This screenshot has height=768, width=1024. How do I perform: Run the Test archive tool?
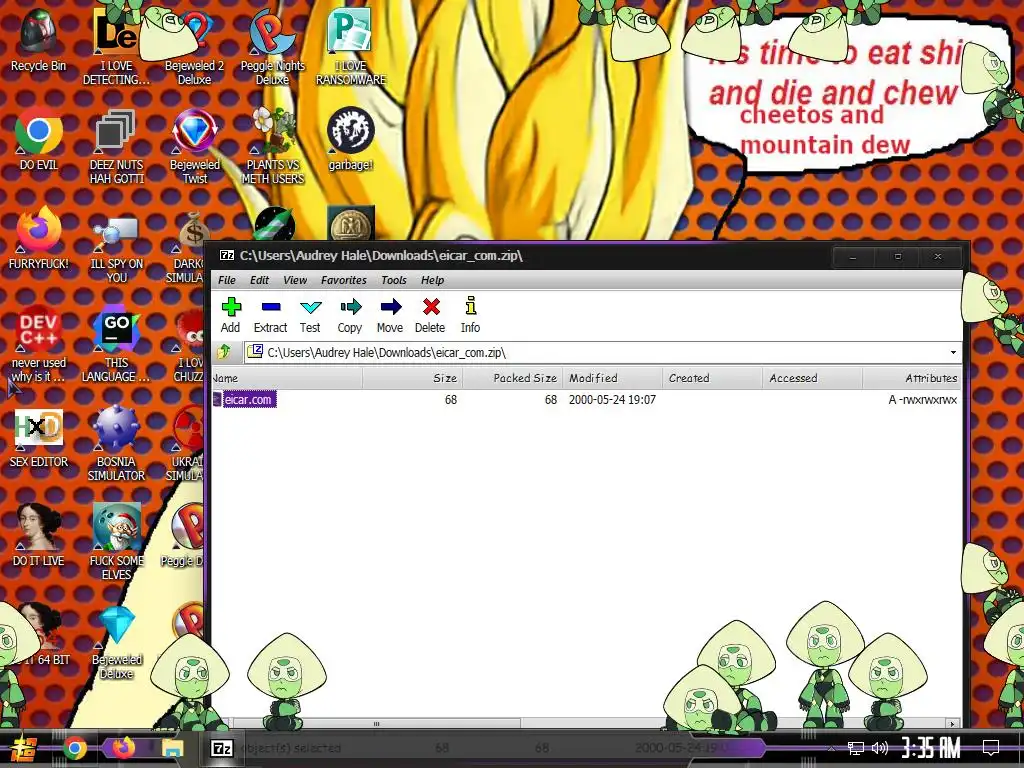point(310,315)
